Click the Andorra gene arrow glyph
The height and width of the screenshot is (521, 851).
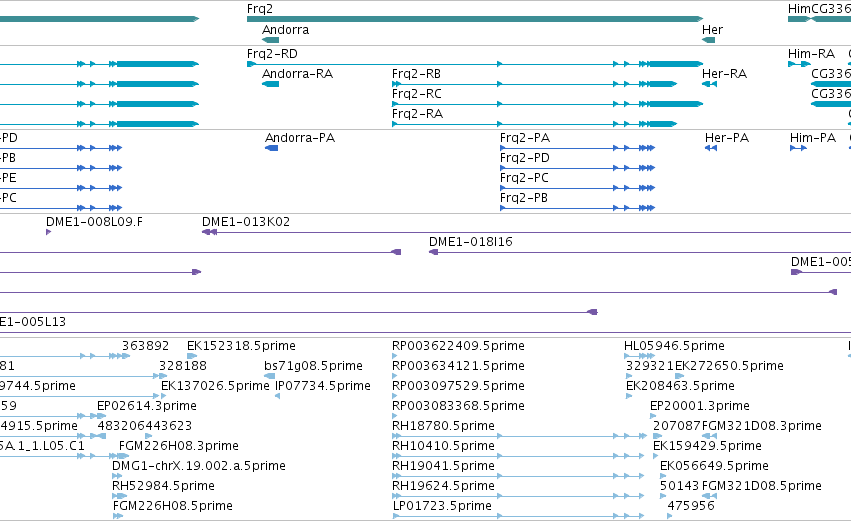(x=270, y=40)
